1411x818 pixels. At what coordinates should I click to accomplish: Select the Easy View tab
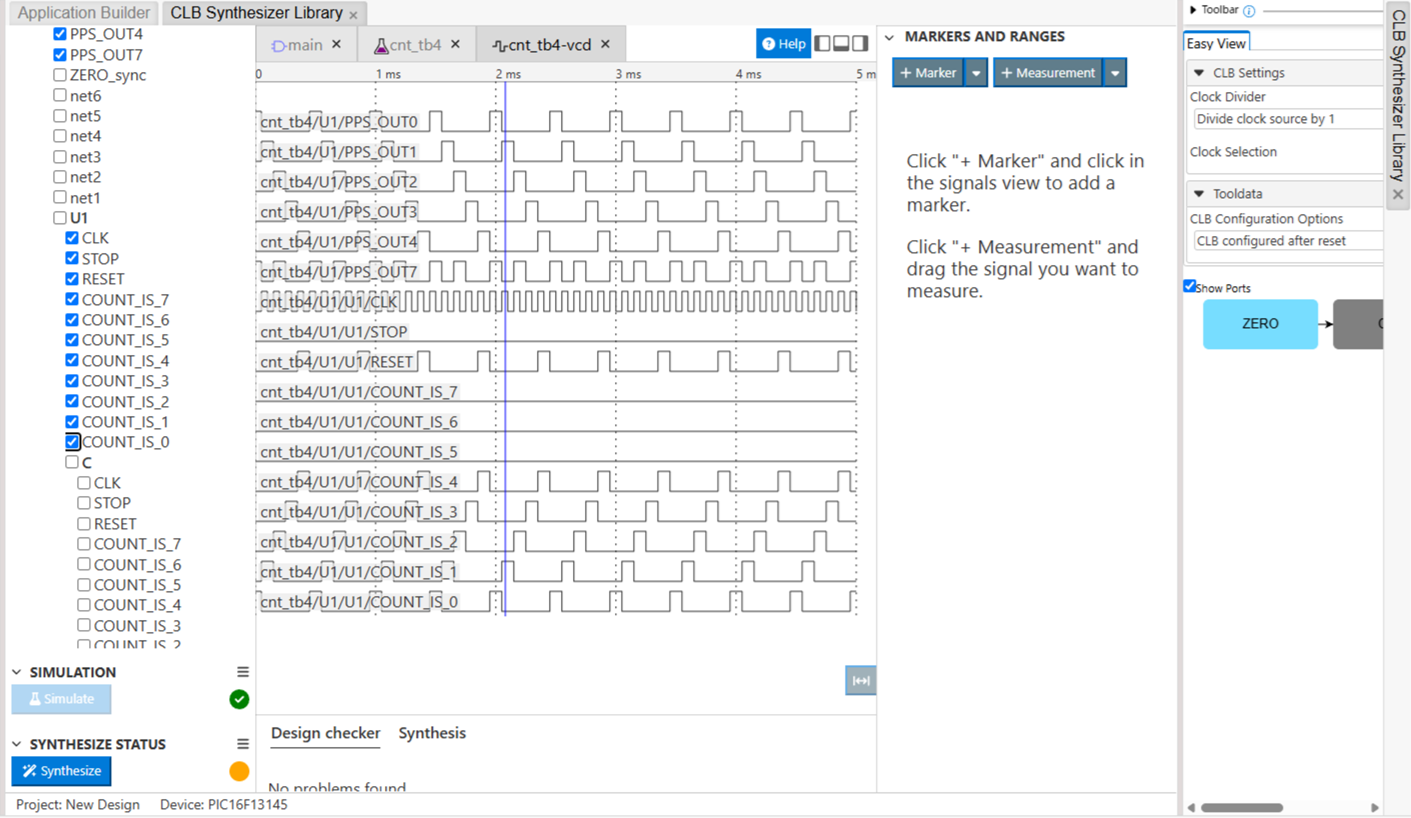pos(1216,43)
